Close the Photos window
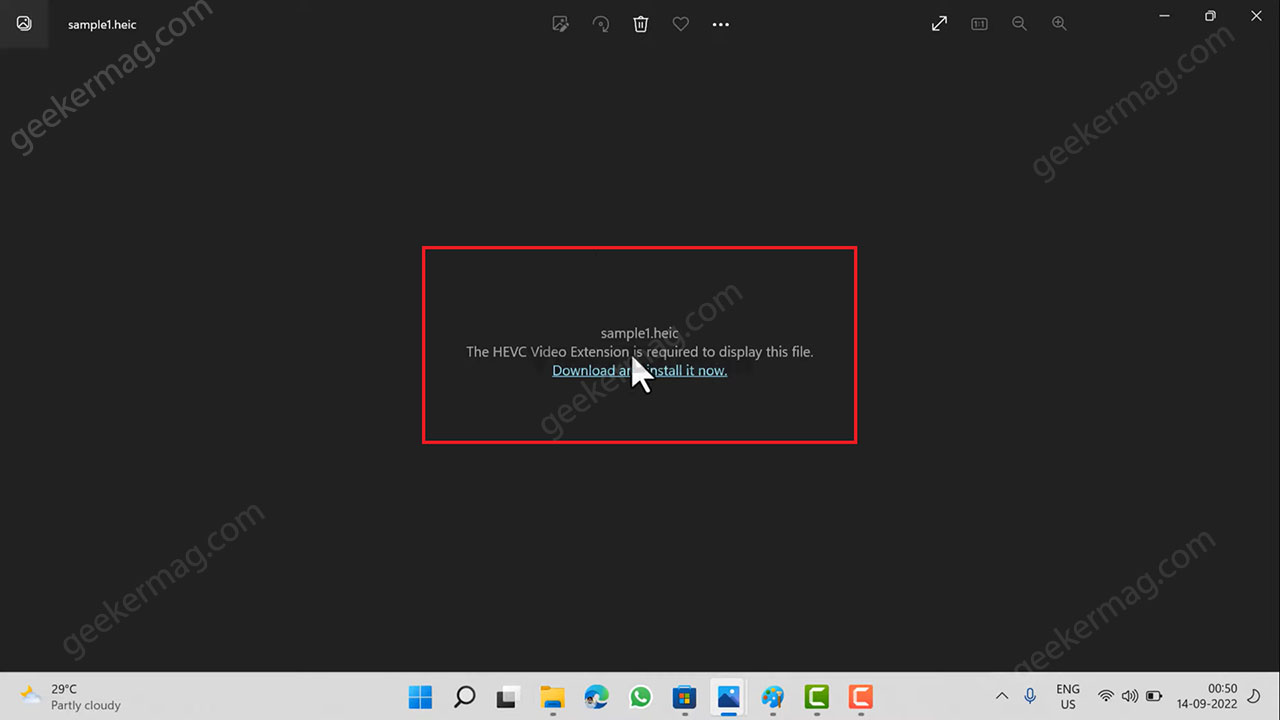Image resolution: width=1280 pixels, height=720 pixels. (1257, 16)
